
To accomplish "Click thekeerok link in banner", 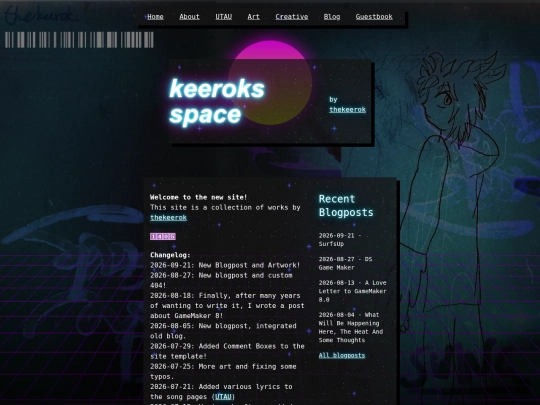I will [347, 110].
